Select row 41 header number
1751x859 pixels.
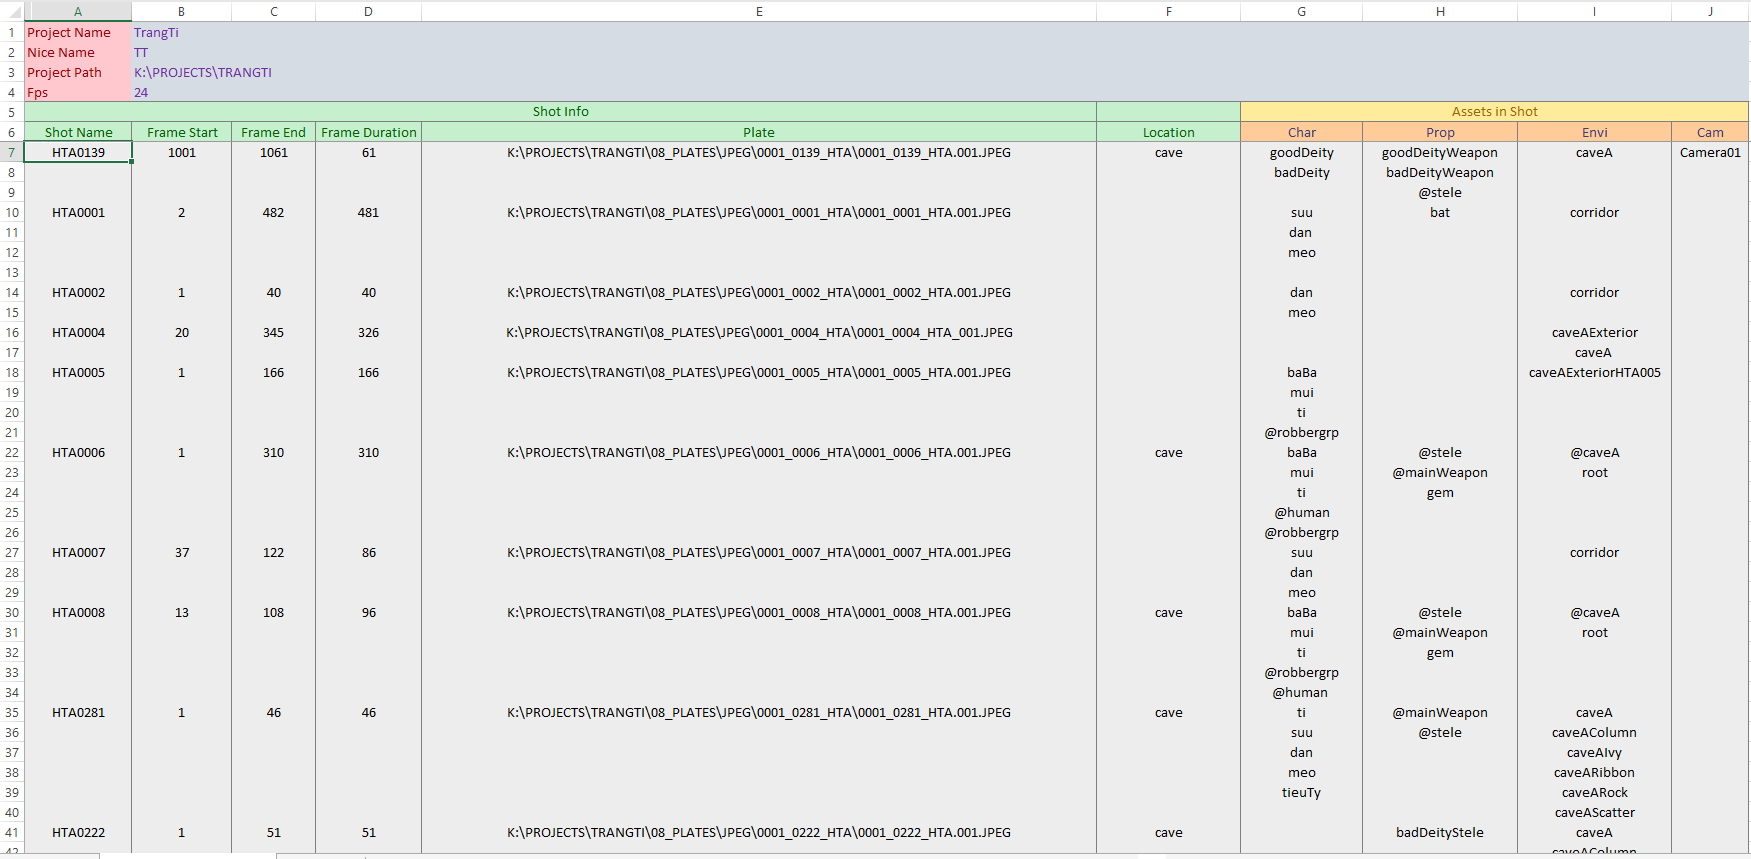click(x=12, y=832)
